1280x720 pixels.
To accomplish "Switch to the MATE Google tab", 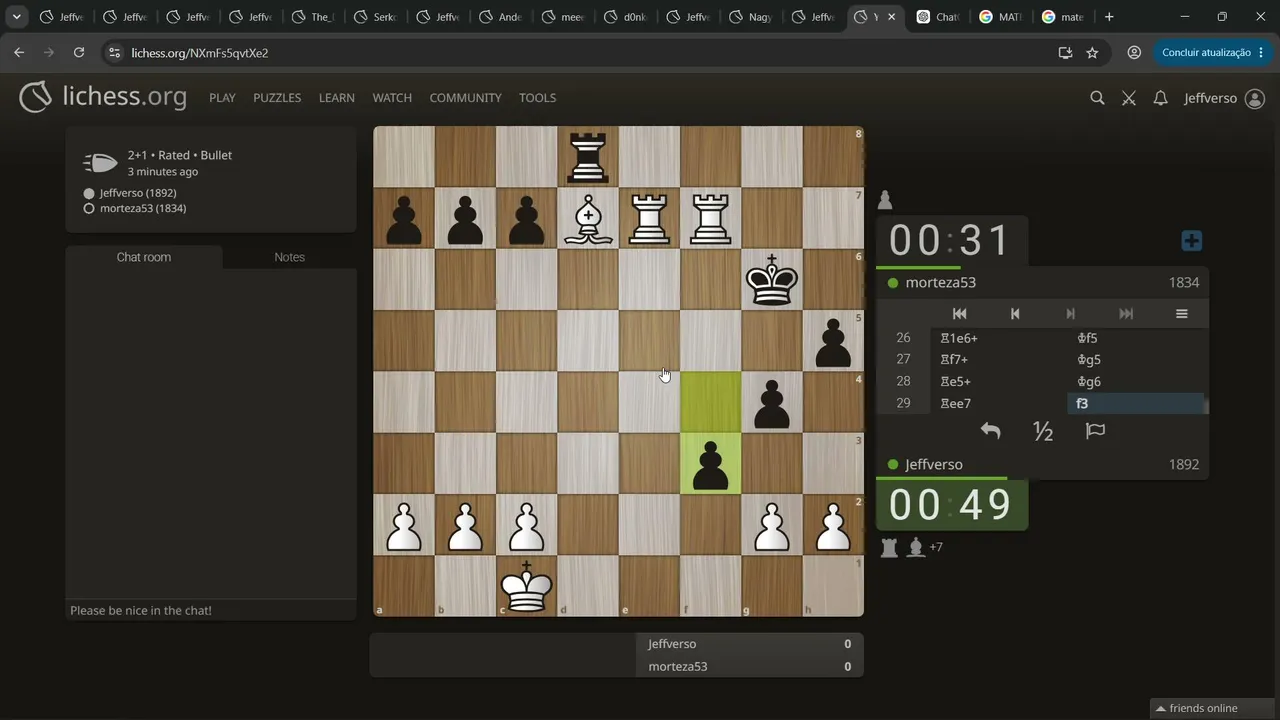I will click(1000, 17).
